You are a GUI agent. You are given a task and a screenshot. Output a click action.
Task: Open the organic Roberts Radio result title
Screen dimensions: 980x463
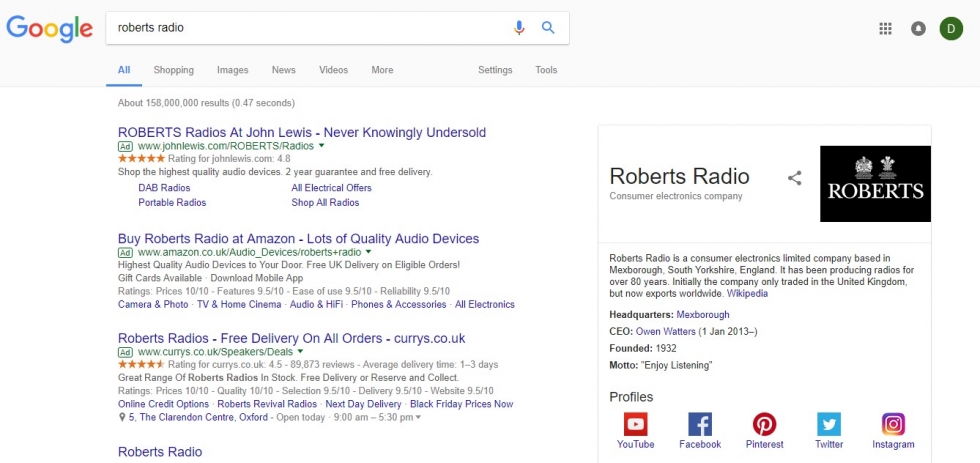[160, 452]
